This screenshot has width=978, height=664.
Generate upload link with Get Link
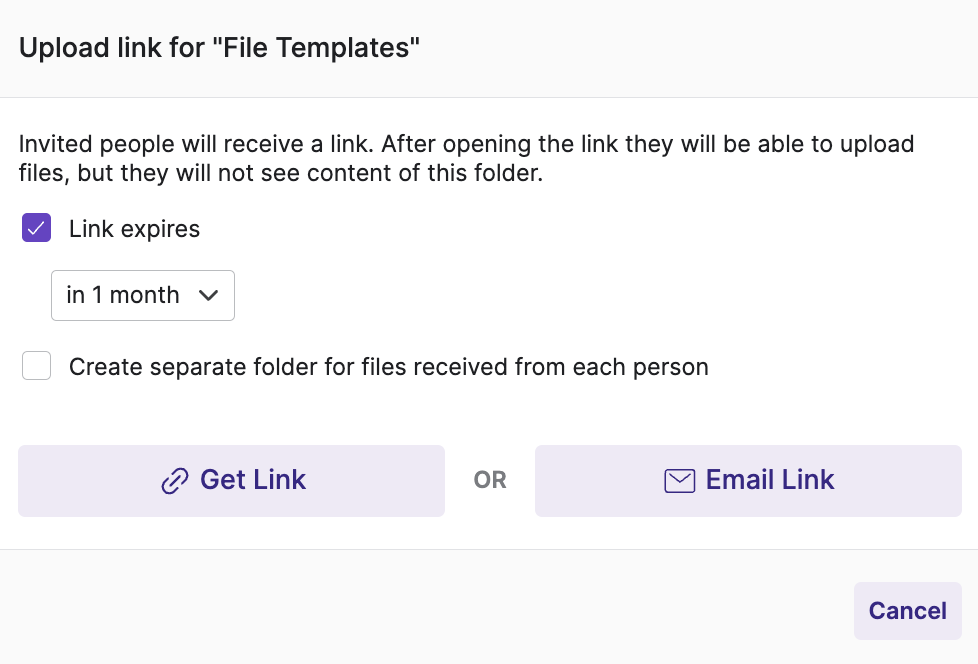[x=231, y=481]
